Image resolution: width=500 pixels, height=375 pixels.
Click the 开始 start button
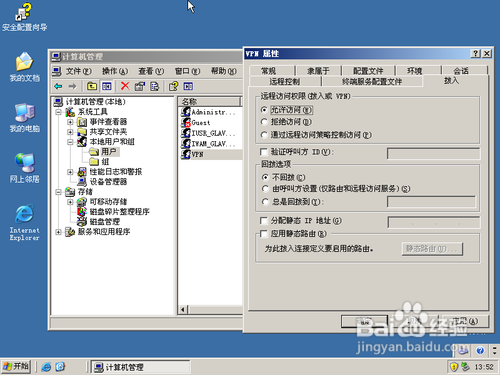point(16,367)
